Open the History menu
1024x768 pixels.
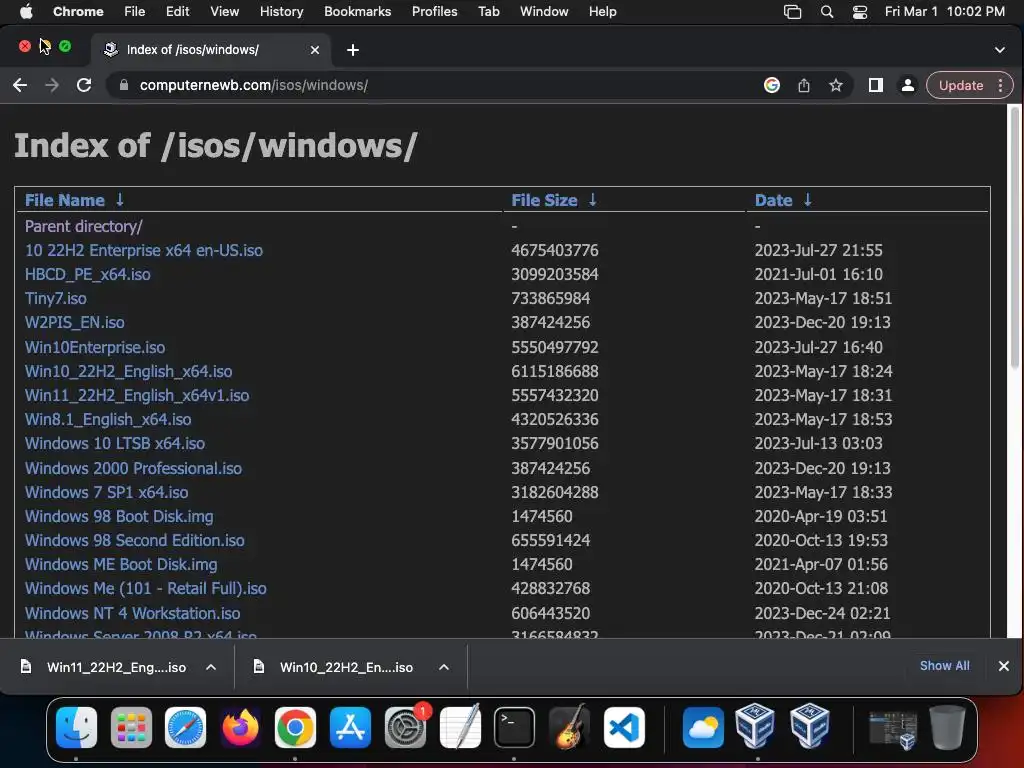(x=281, y=11)
